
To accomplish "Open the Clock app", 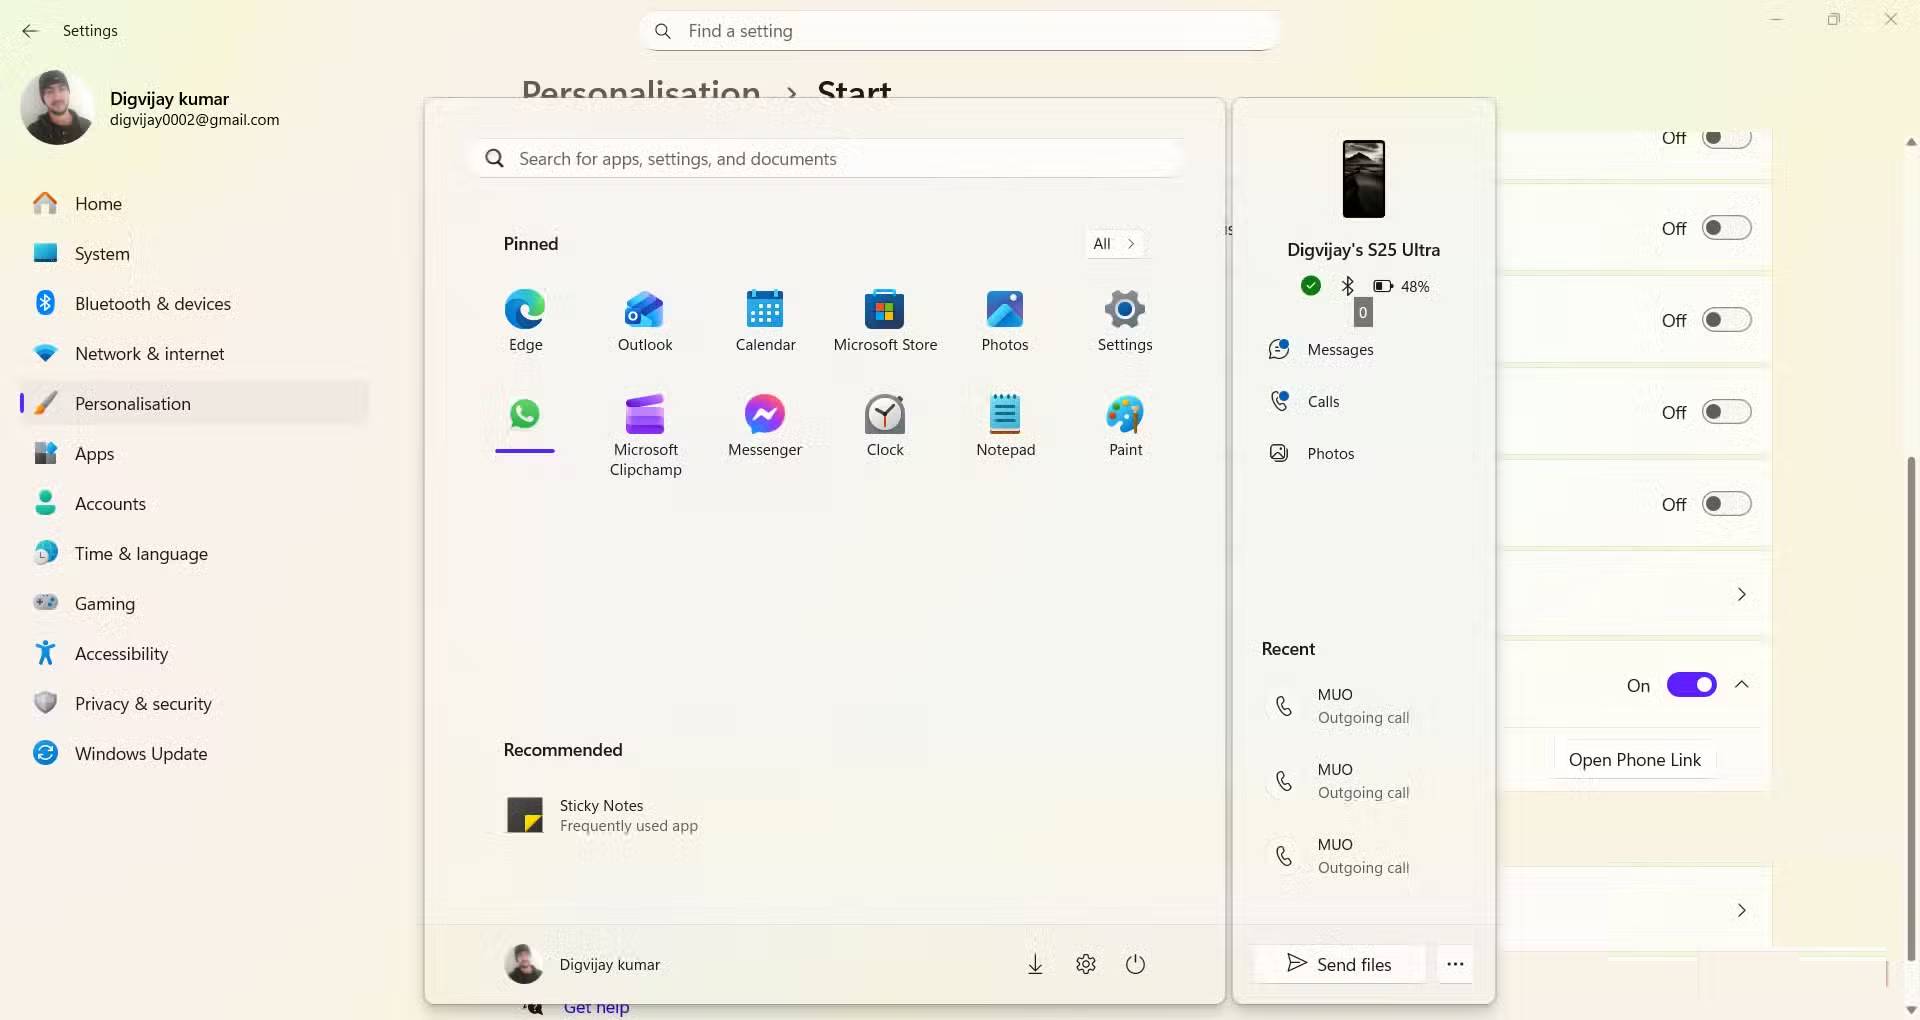I will coord(885,425).
